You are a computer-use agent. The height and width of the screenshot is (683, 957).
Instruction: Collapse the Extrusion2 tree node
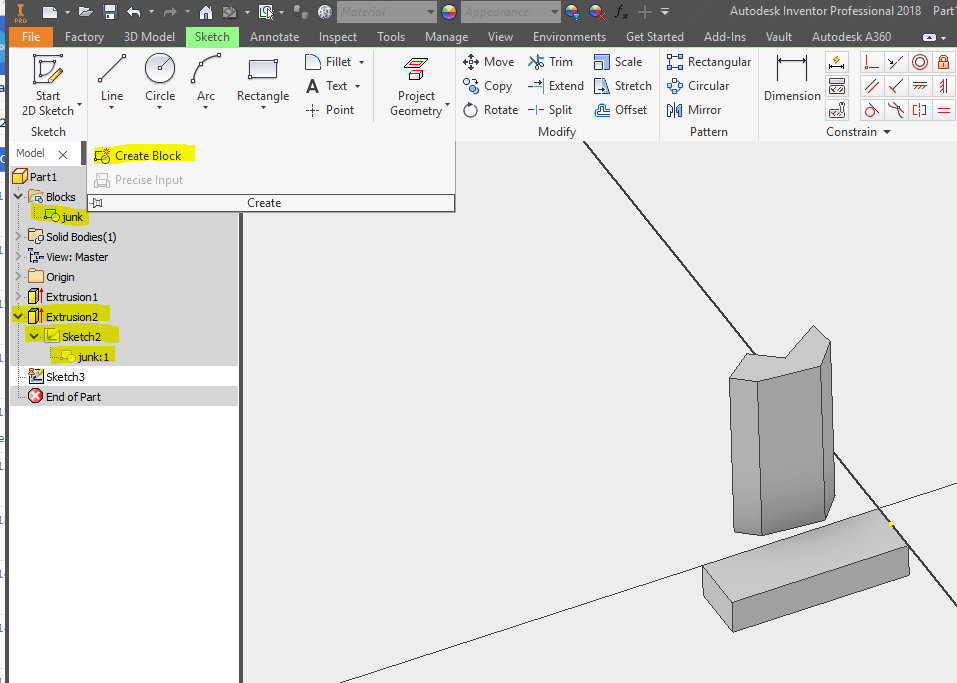coord(18,316)
